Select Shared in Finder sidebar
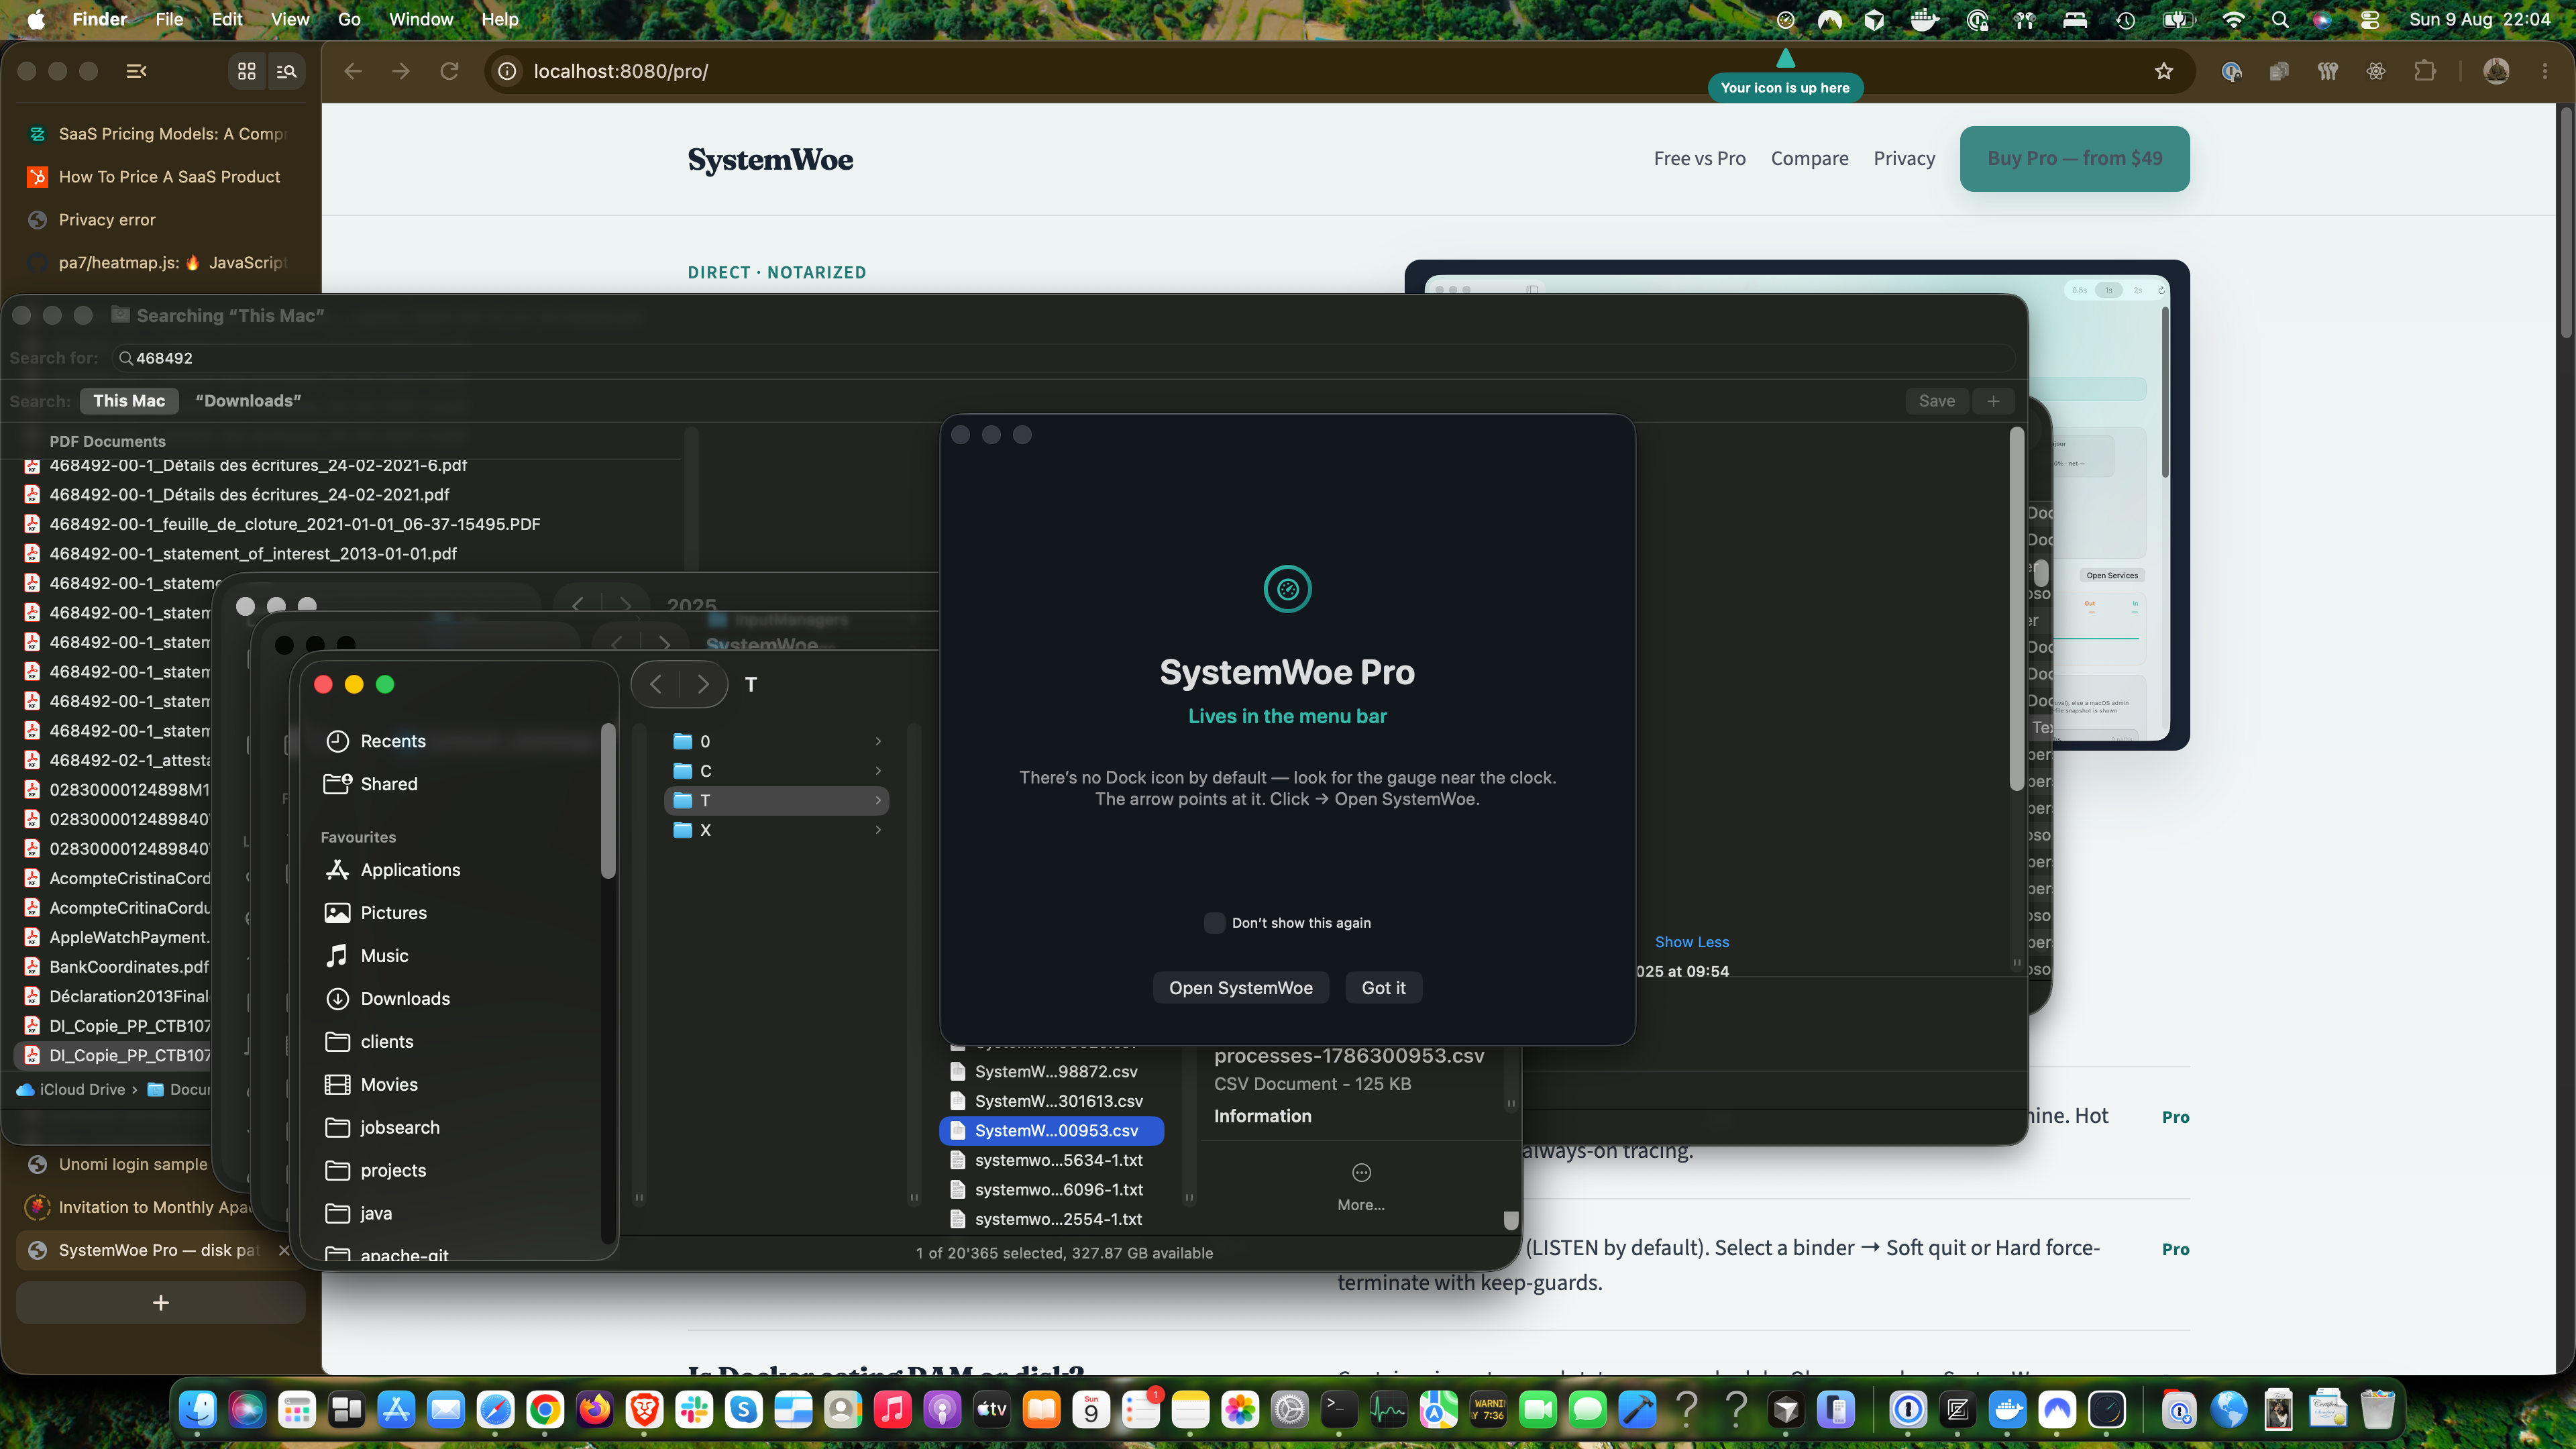The width and height of the screenshot is (2576, 1449). coord(389,783)
